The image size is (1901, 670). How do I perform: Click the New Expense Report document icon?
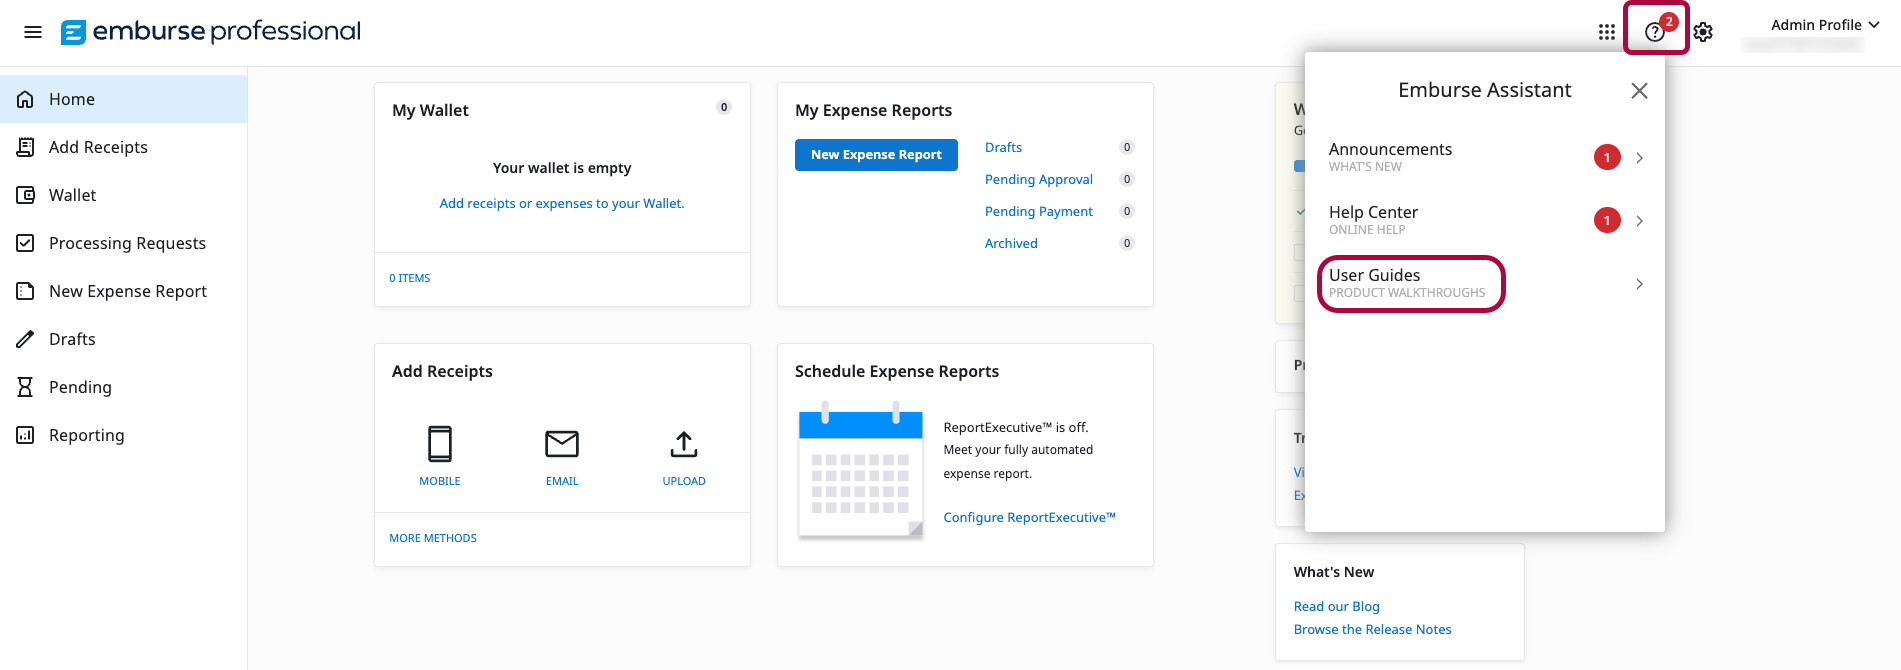[26, 291]
